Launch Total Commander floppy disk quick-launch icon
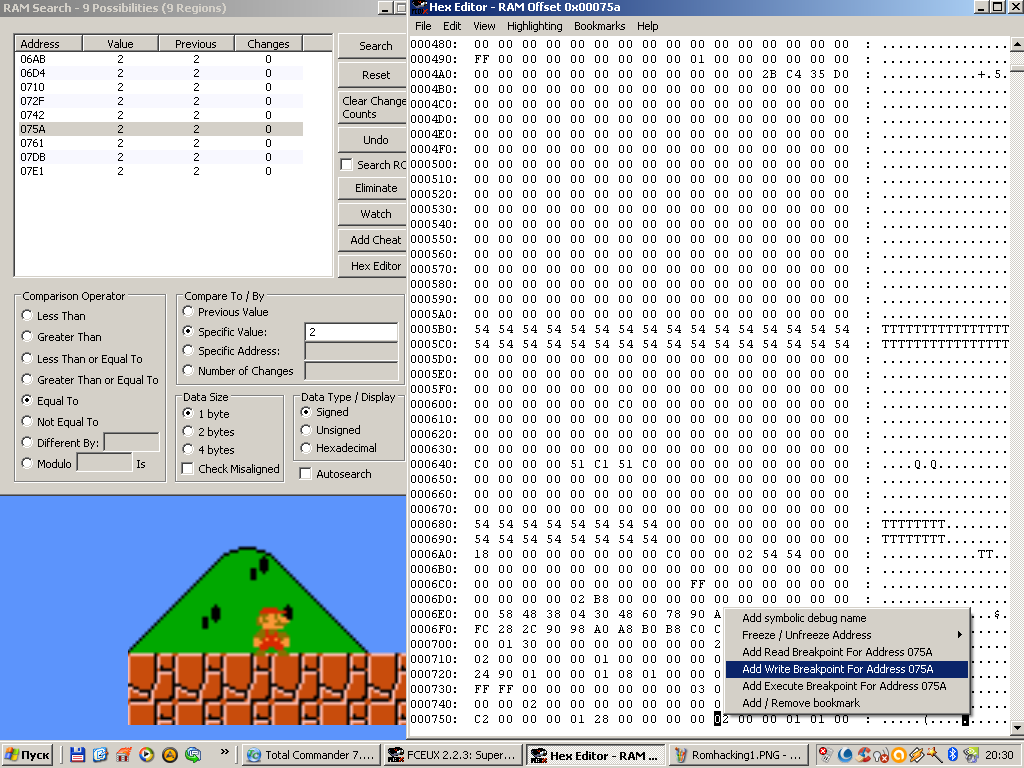1024x768 pixels. click(78, 755)
